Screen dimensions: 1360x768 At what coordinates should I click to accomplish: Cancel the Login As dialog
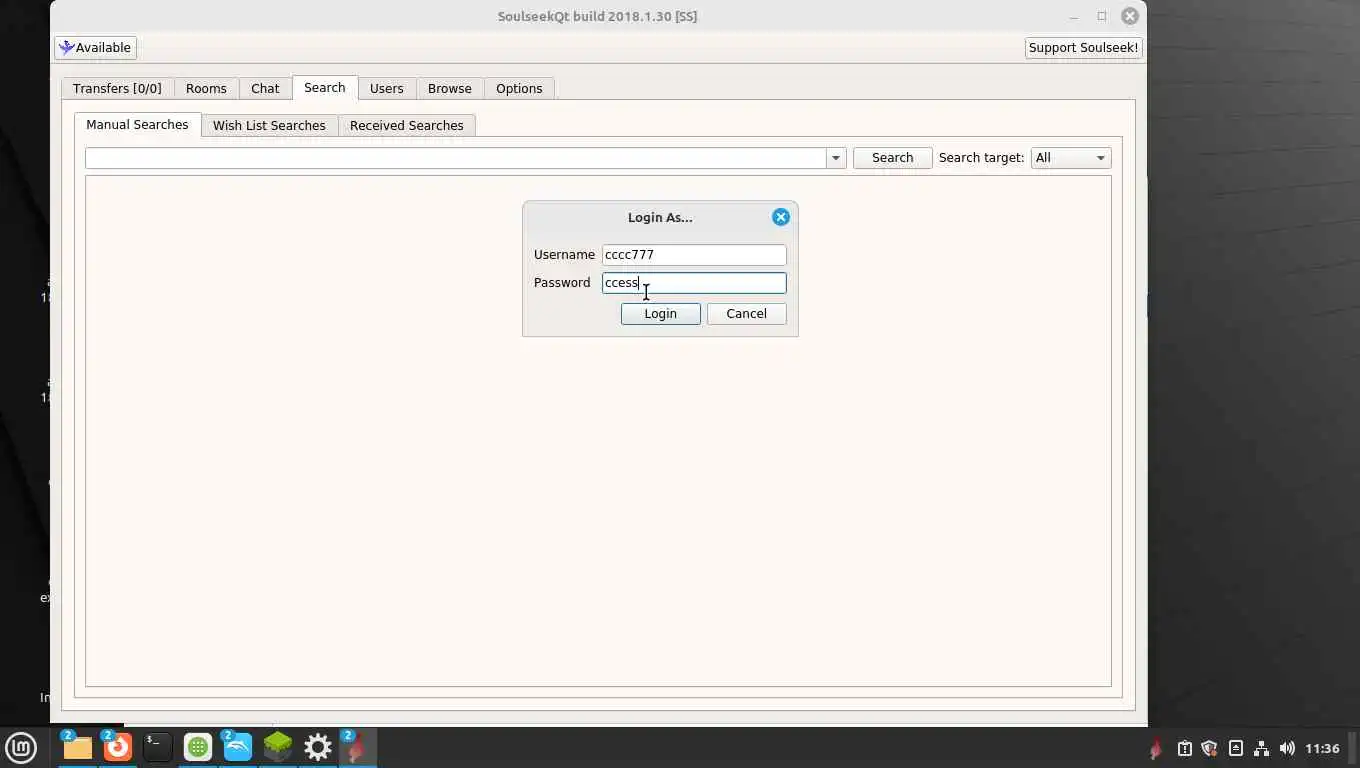pos(746,314)
